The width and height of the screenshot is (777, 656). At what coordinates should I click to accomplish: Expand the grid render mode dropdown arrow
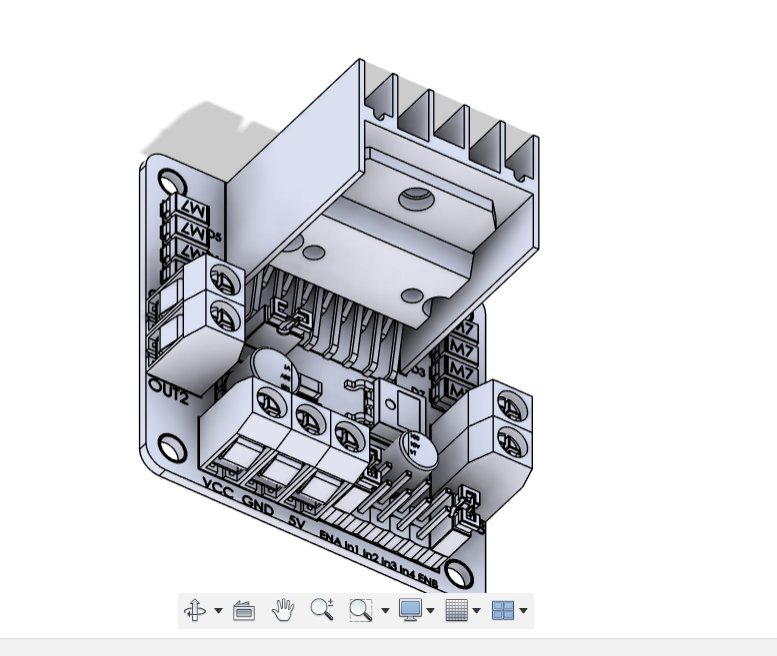click(x=476, y=610)
